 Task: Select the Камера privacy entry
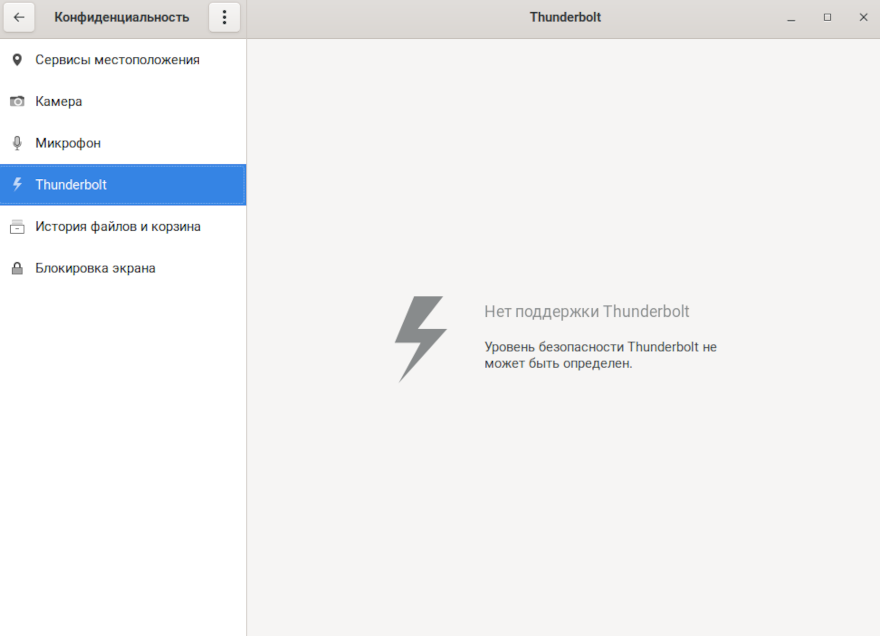(59, 102)
